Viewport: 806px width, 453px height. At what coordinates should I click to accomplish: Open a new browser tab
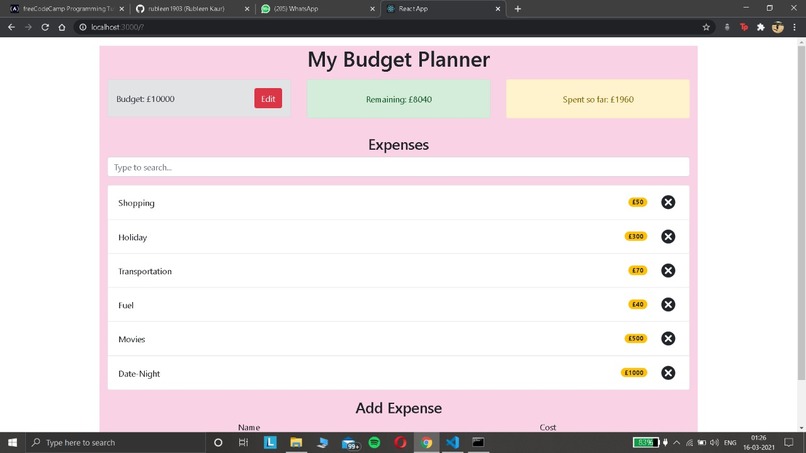pyautogui.click(x=518, y=9)
